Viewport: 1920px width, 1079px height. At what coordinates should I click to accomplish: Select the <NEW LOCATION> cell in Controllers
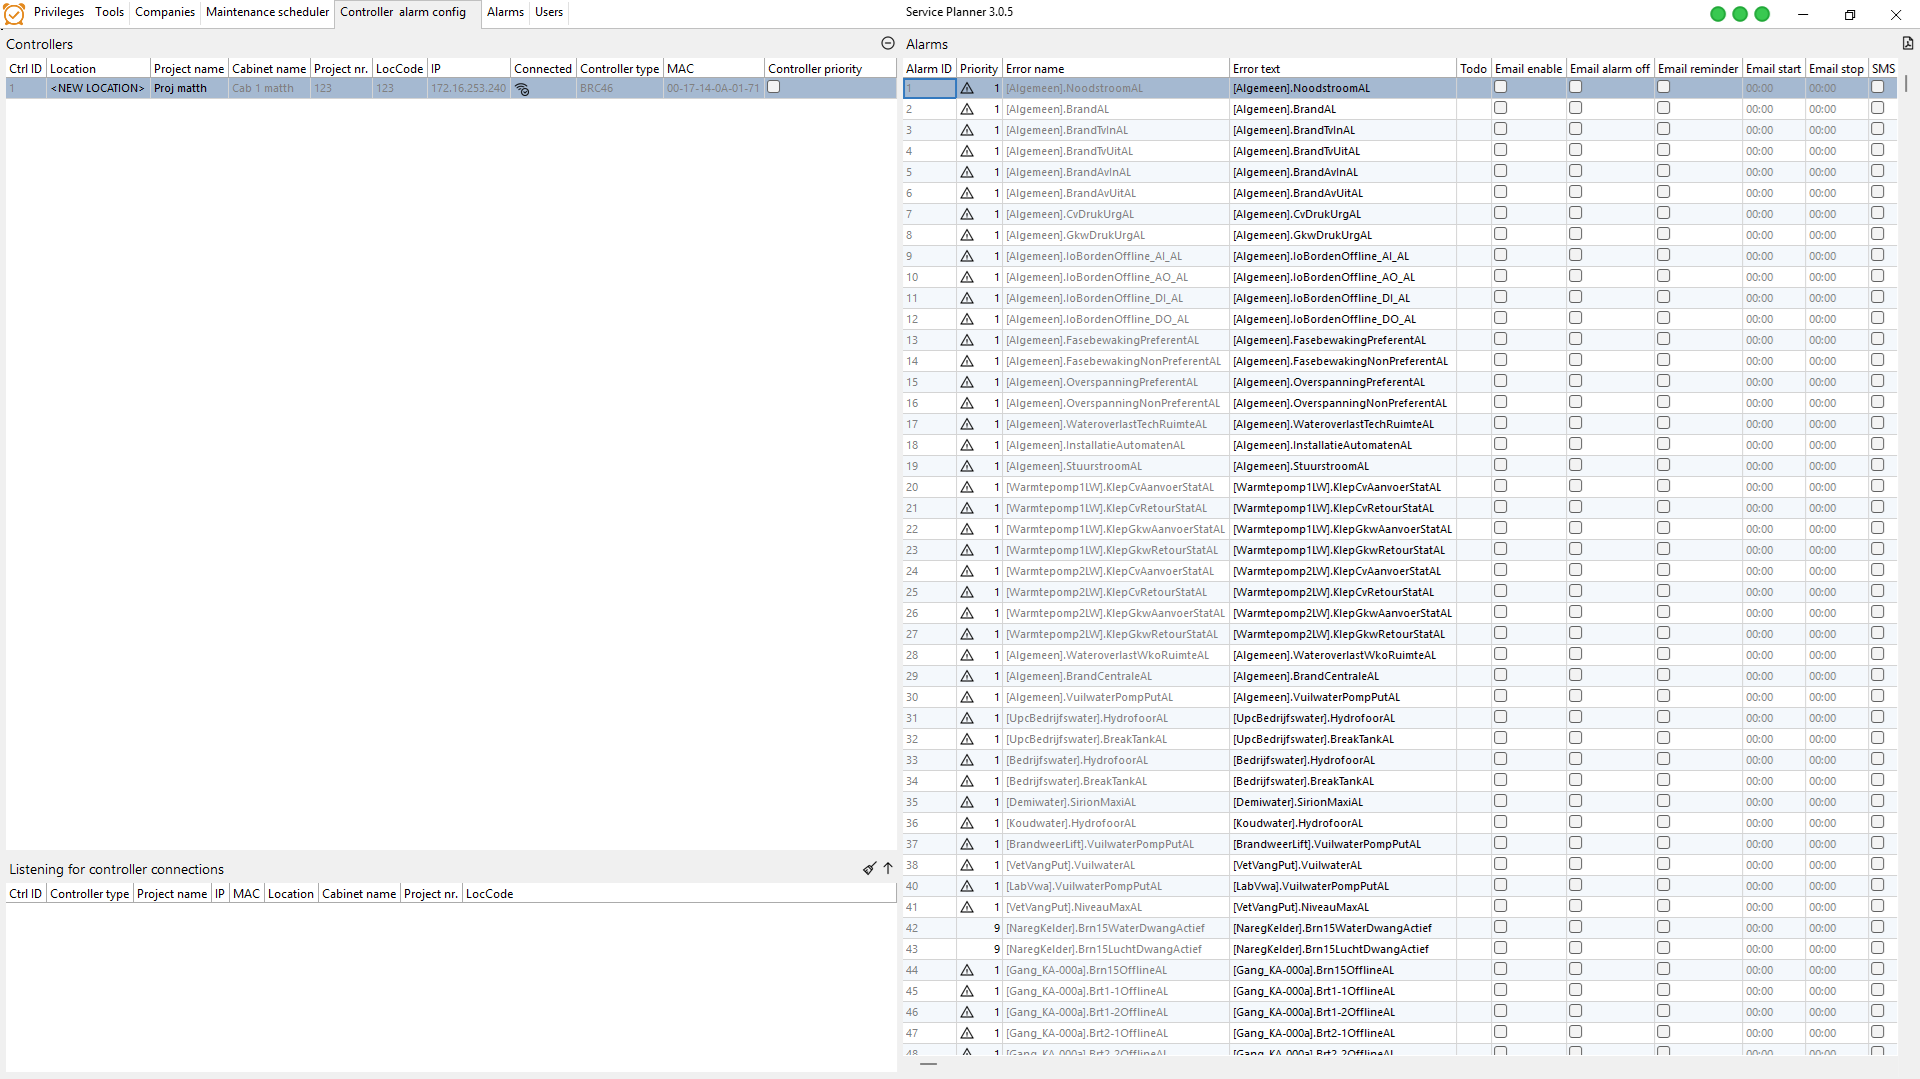[98, 88]
